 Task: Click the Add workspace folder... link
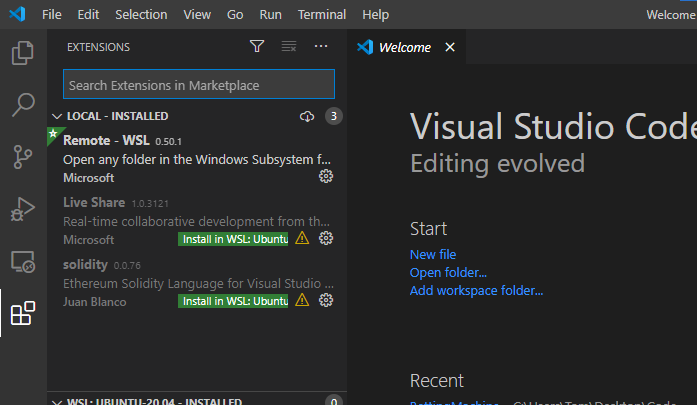[476, 290]
